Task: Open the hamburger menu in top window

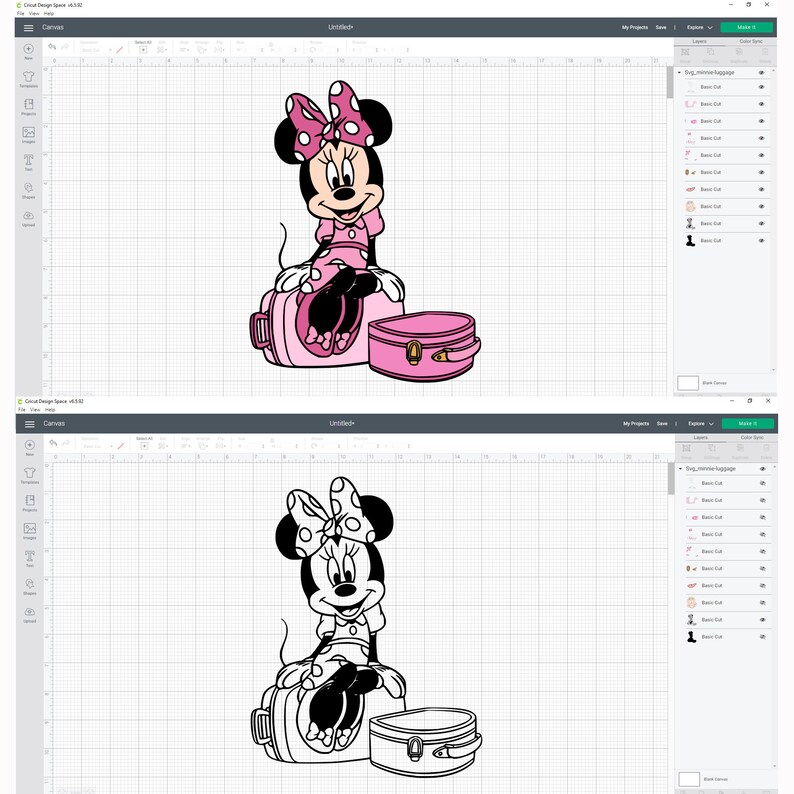Action: (x=28, y=28)
